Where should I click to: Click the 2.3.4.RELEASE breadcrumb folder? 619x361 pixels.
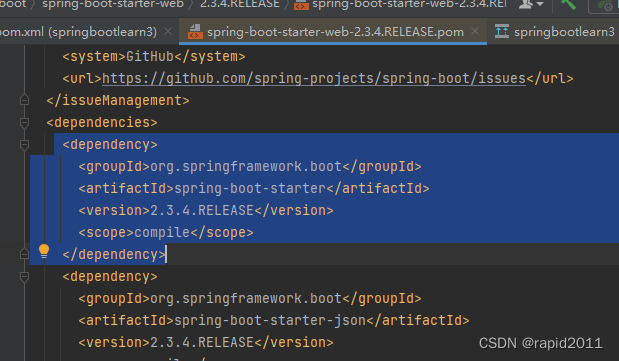pyautogui.click(x=240, y=4)
